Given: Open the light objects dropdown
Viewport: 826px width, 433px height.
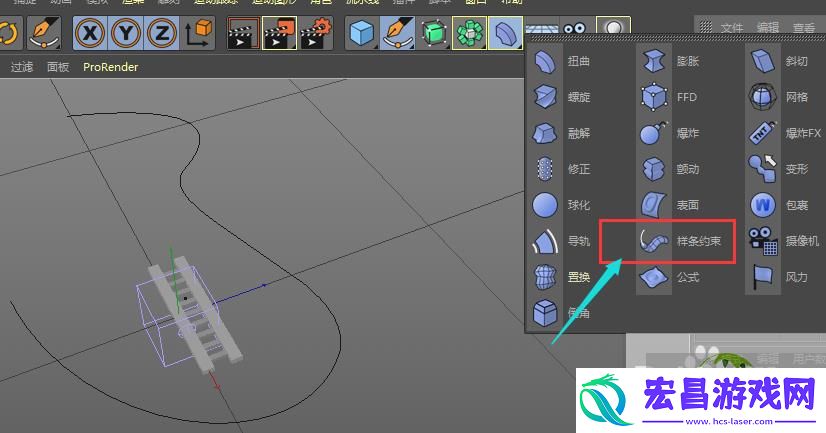Looking at the screenshot, I should click(x=613, y=27).
